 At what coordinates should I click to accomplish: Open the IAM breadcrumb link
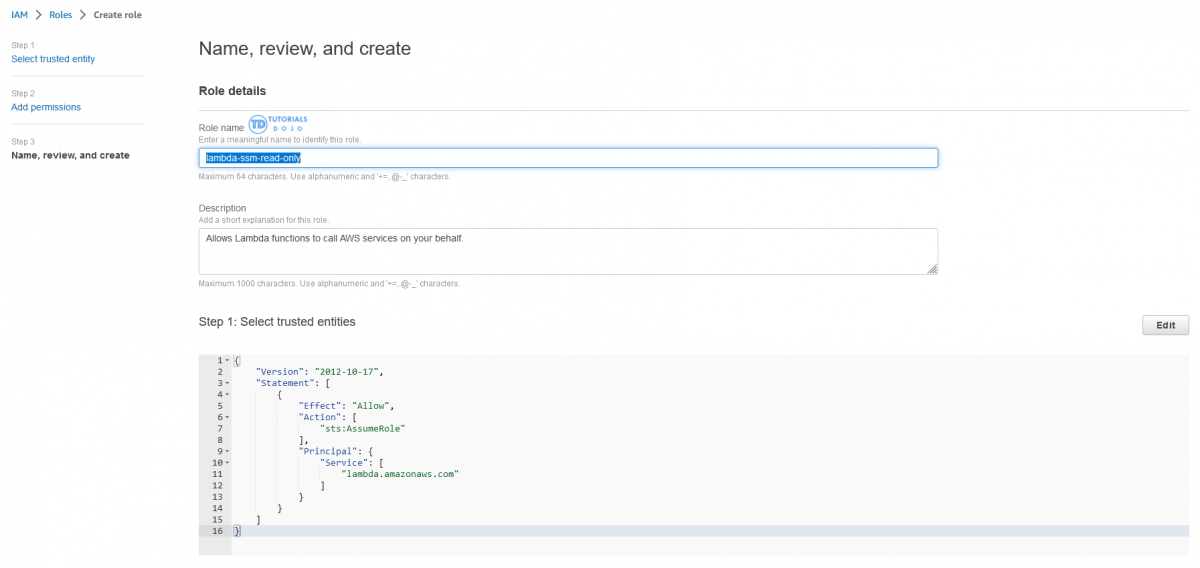(x=19, y=15)
